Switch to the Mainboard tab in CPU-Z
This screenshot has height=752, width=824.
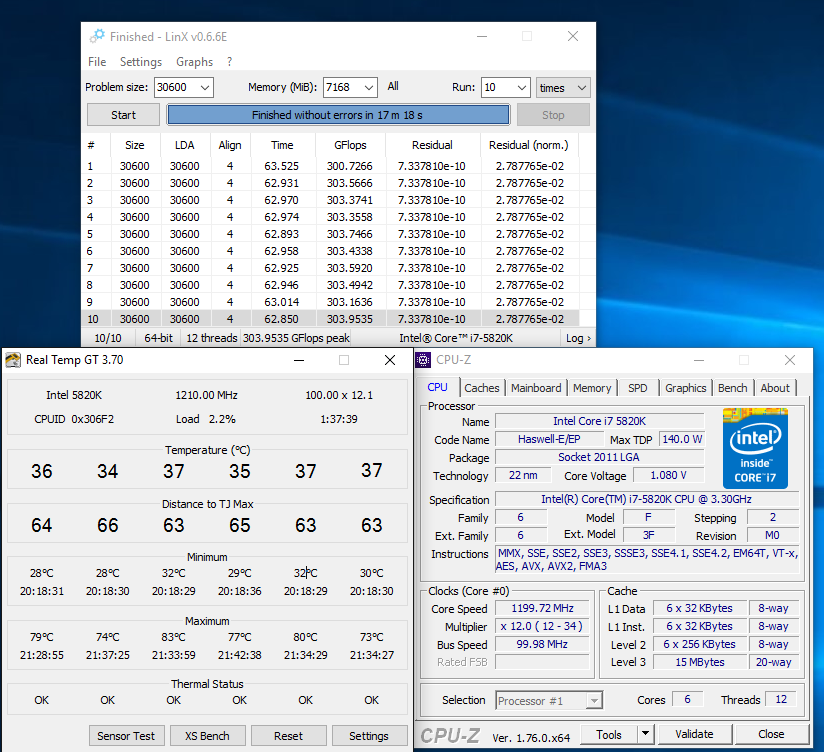(x=536, y=388)
